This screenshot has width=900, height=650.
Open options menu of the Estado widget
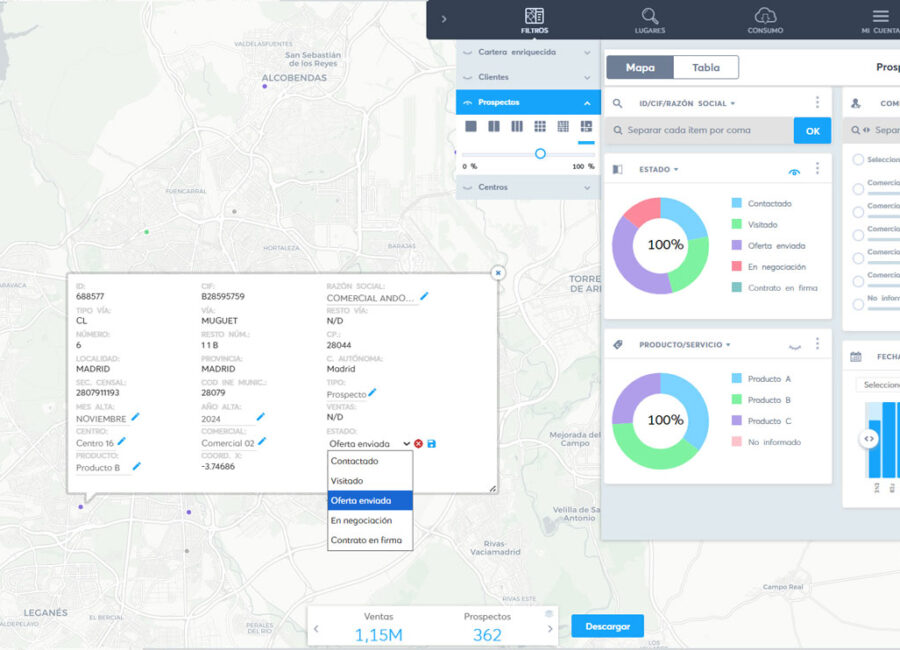click(817, 169)
